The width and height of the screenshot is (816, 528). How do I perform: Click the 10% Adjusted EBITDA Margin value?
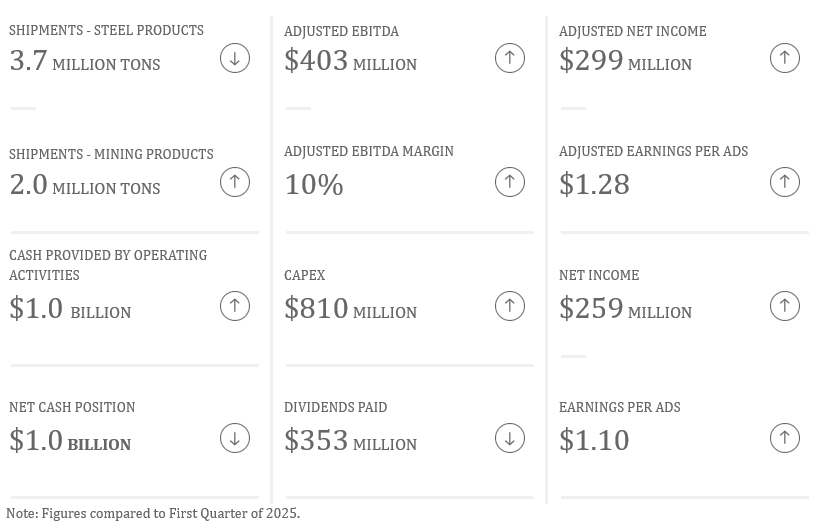coord(314,185)
